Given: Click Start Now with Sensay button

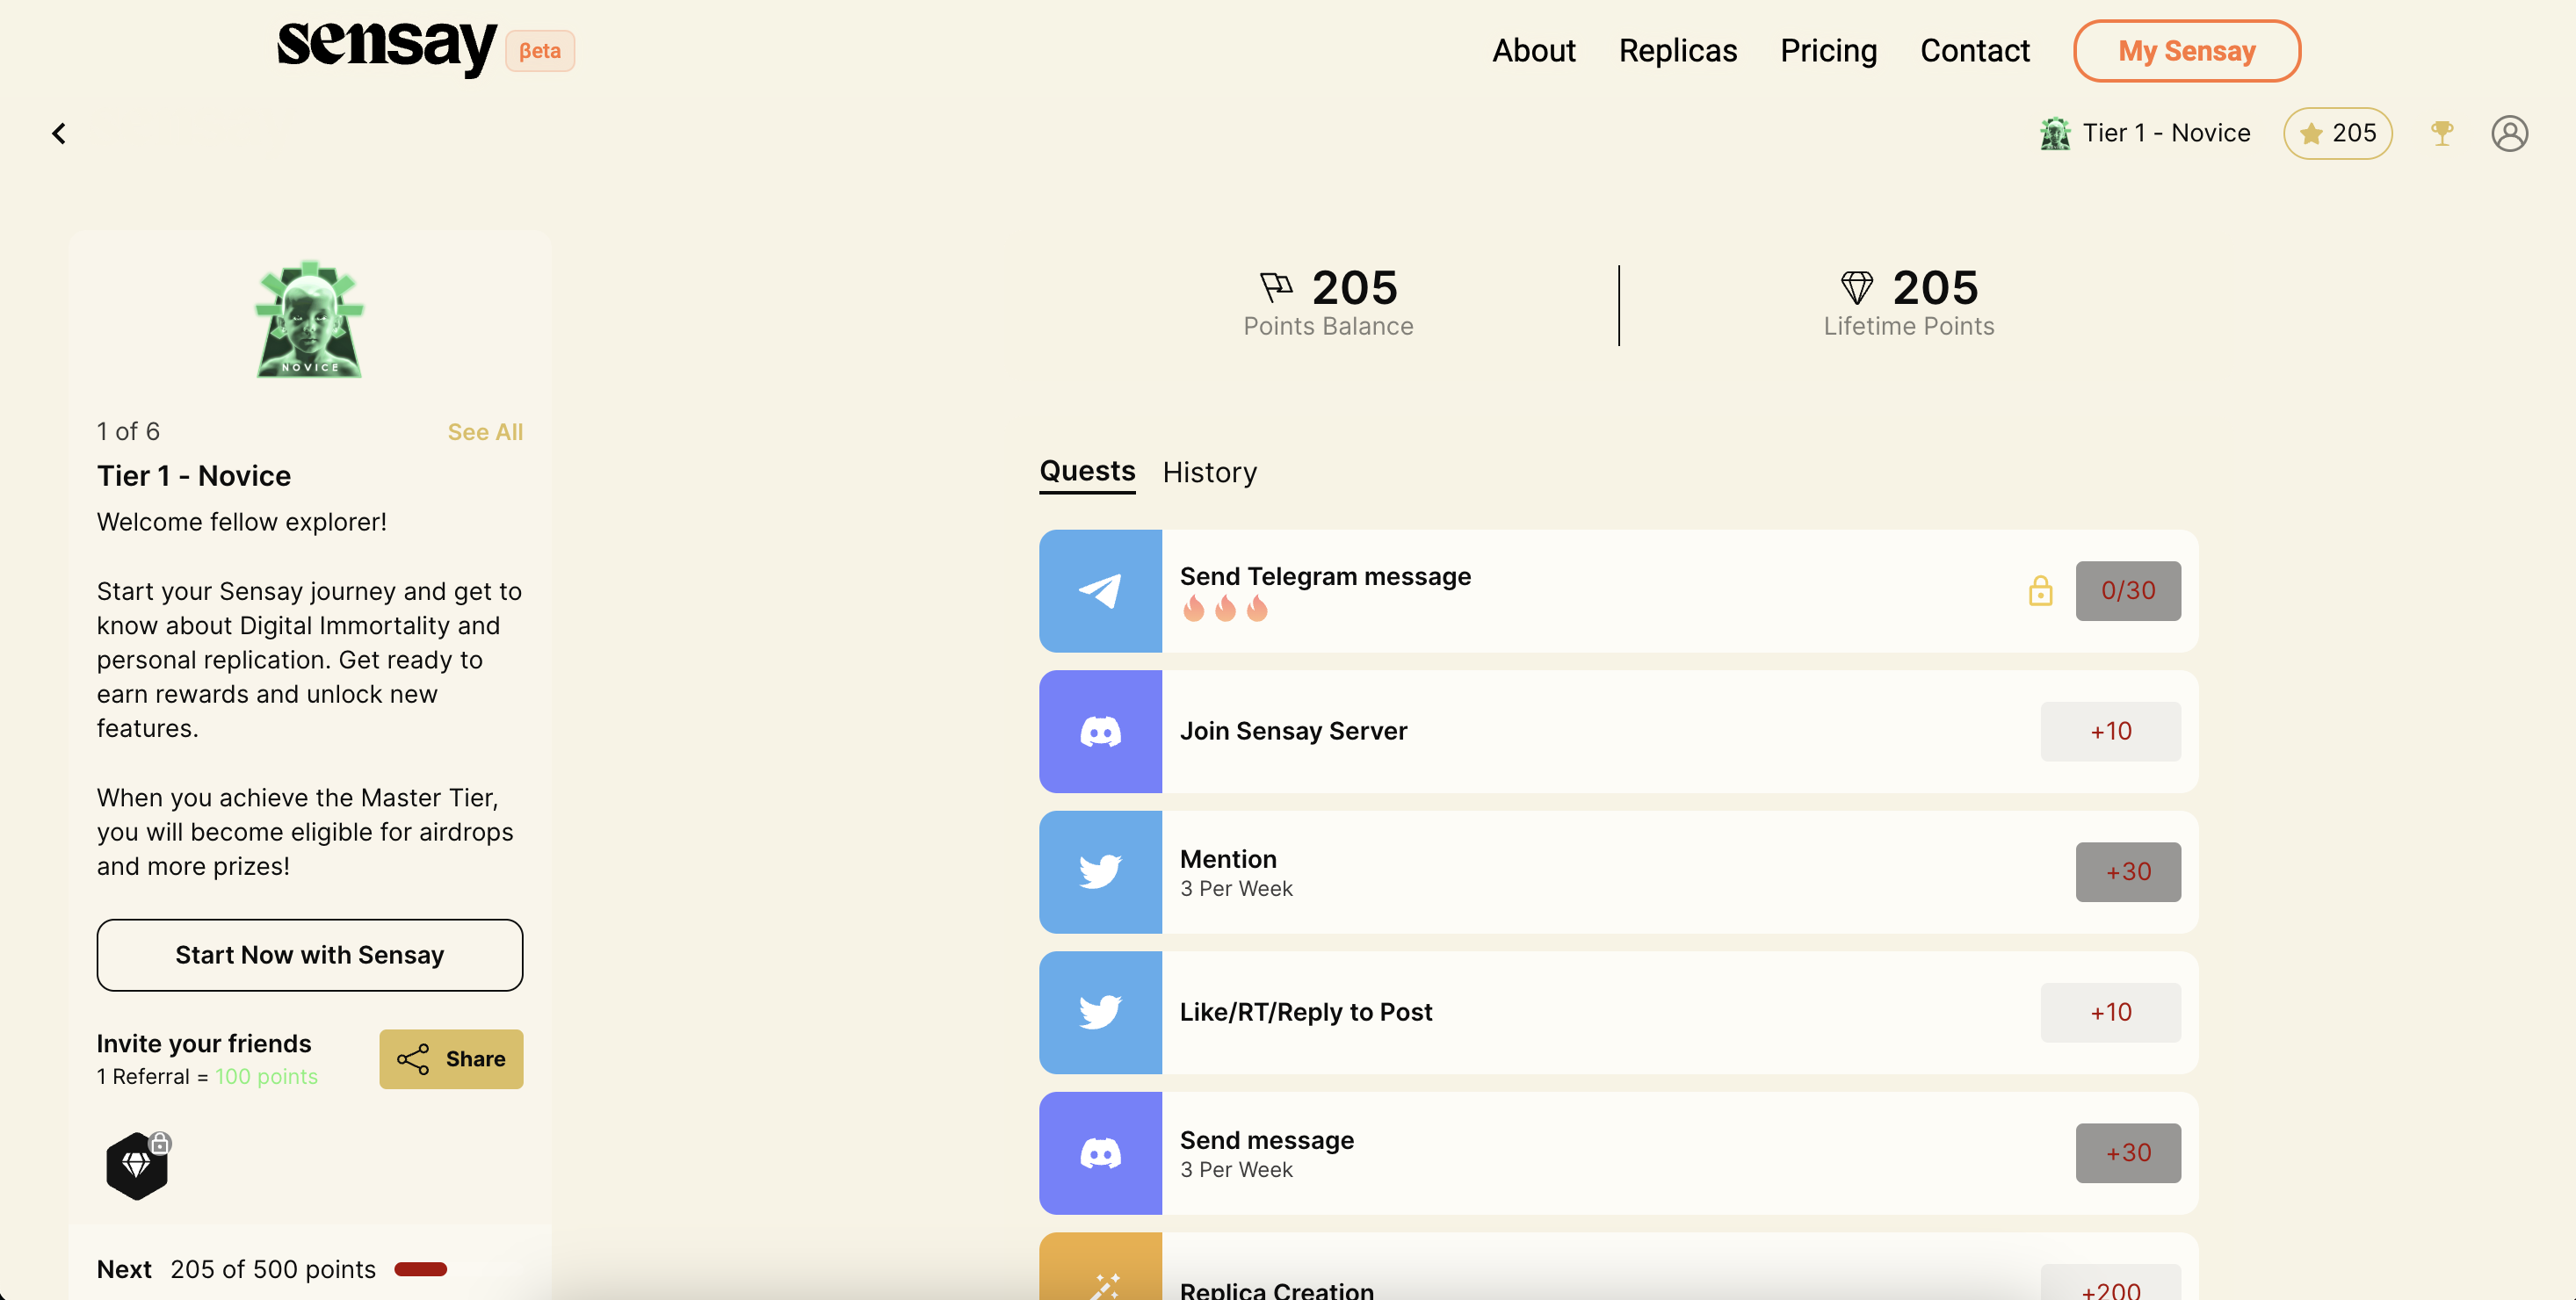Looking at the screenshot, I should [x=310, y=955].
